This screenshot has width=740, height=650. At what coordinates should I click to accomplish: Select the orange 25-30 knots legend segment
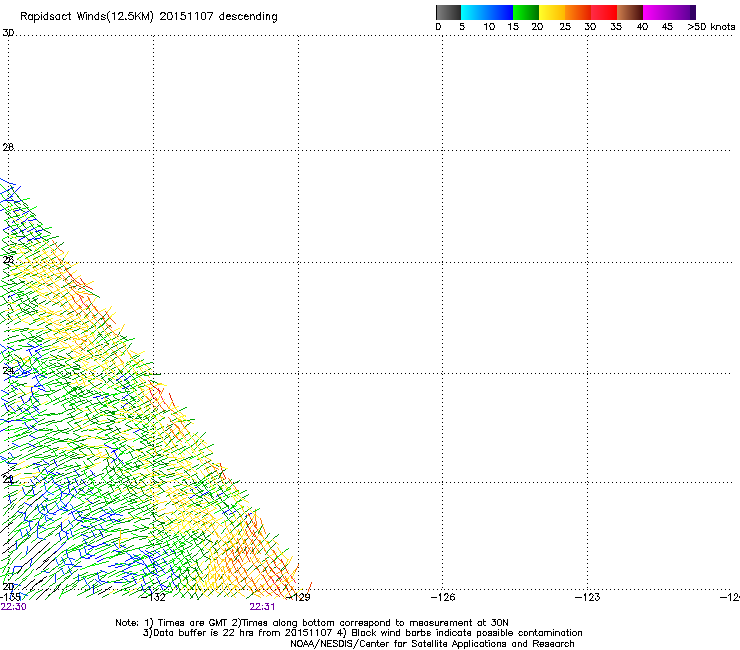pos(578,12)
